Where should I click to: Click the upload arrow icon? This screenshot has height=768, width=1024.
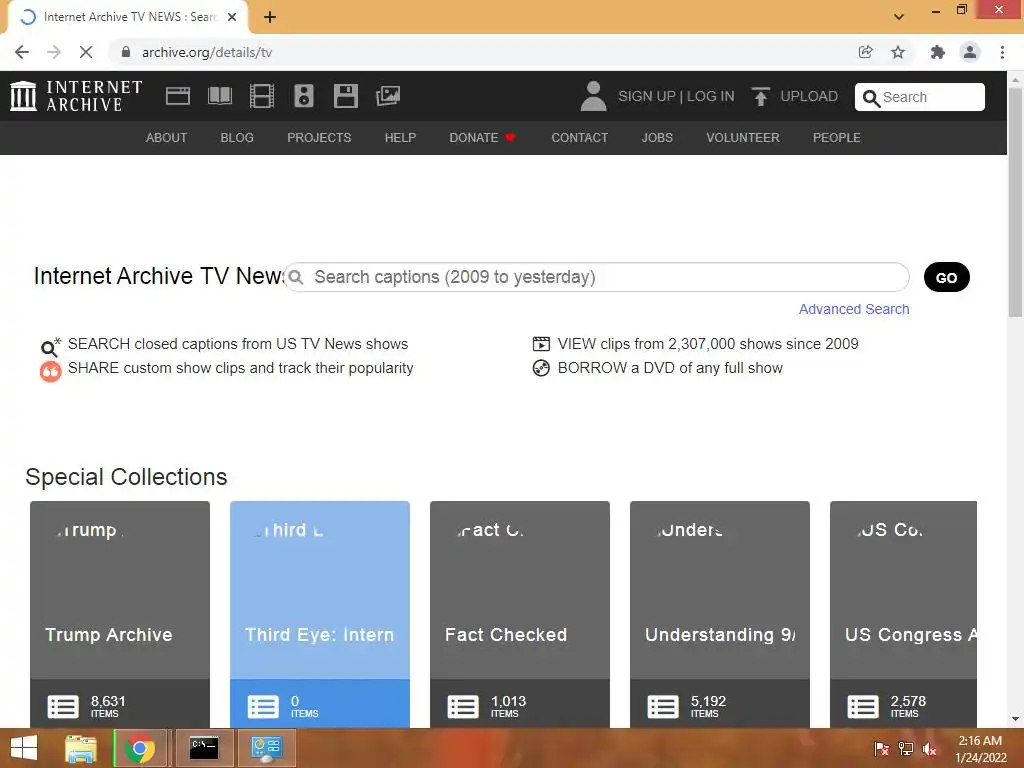760,96
